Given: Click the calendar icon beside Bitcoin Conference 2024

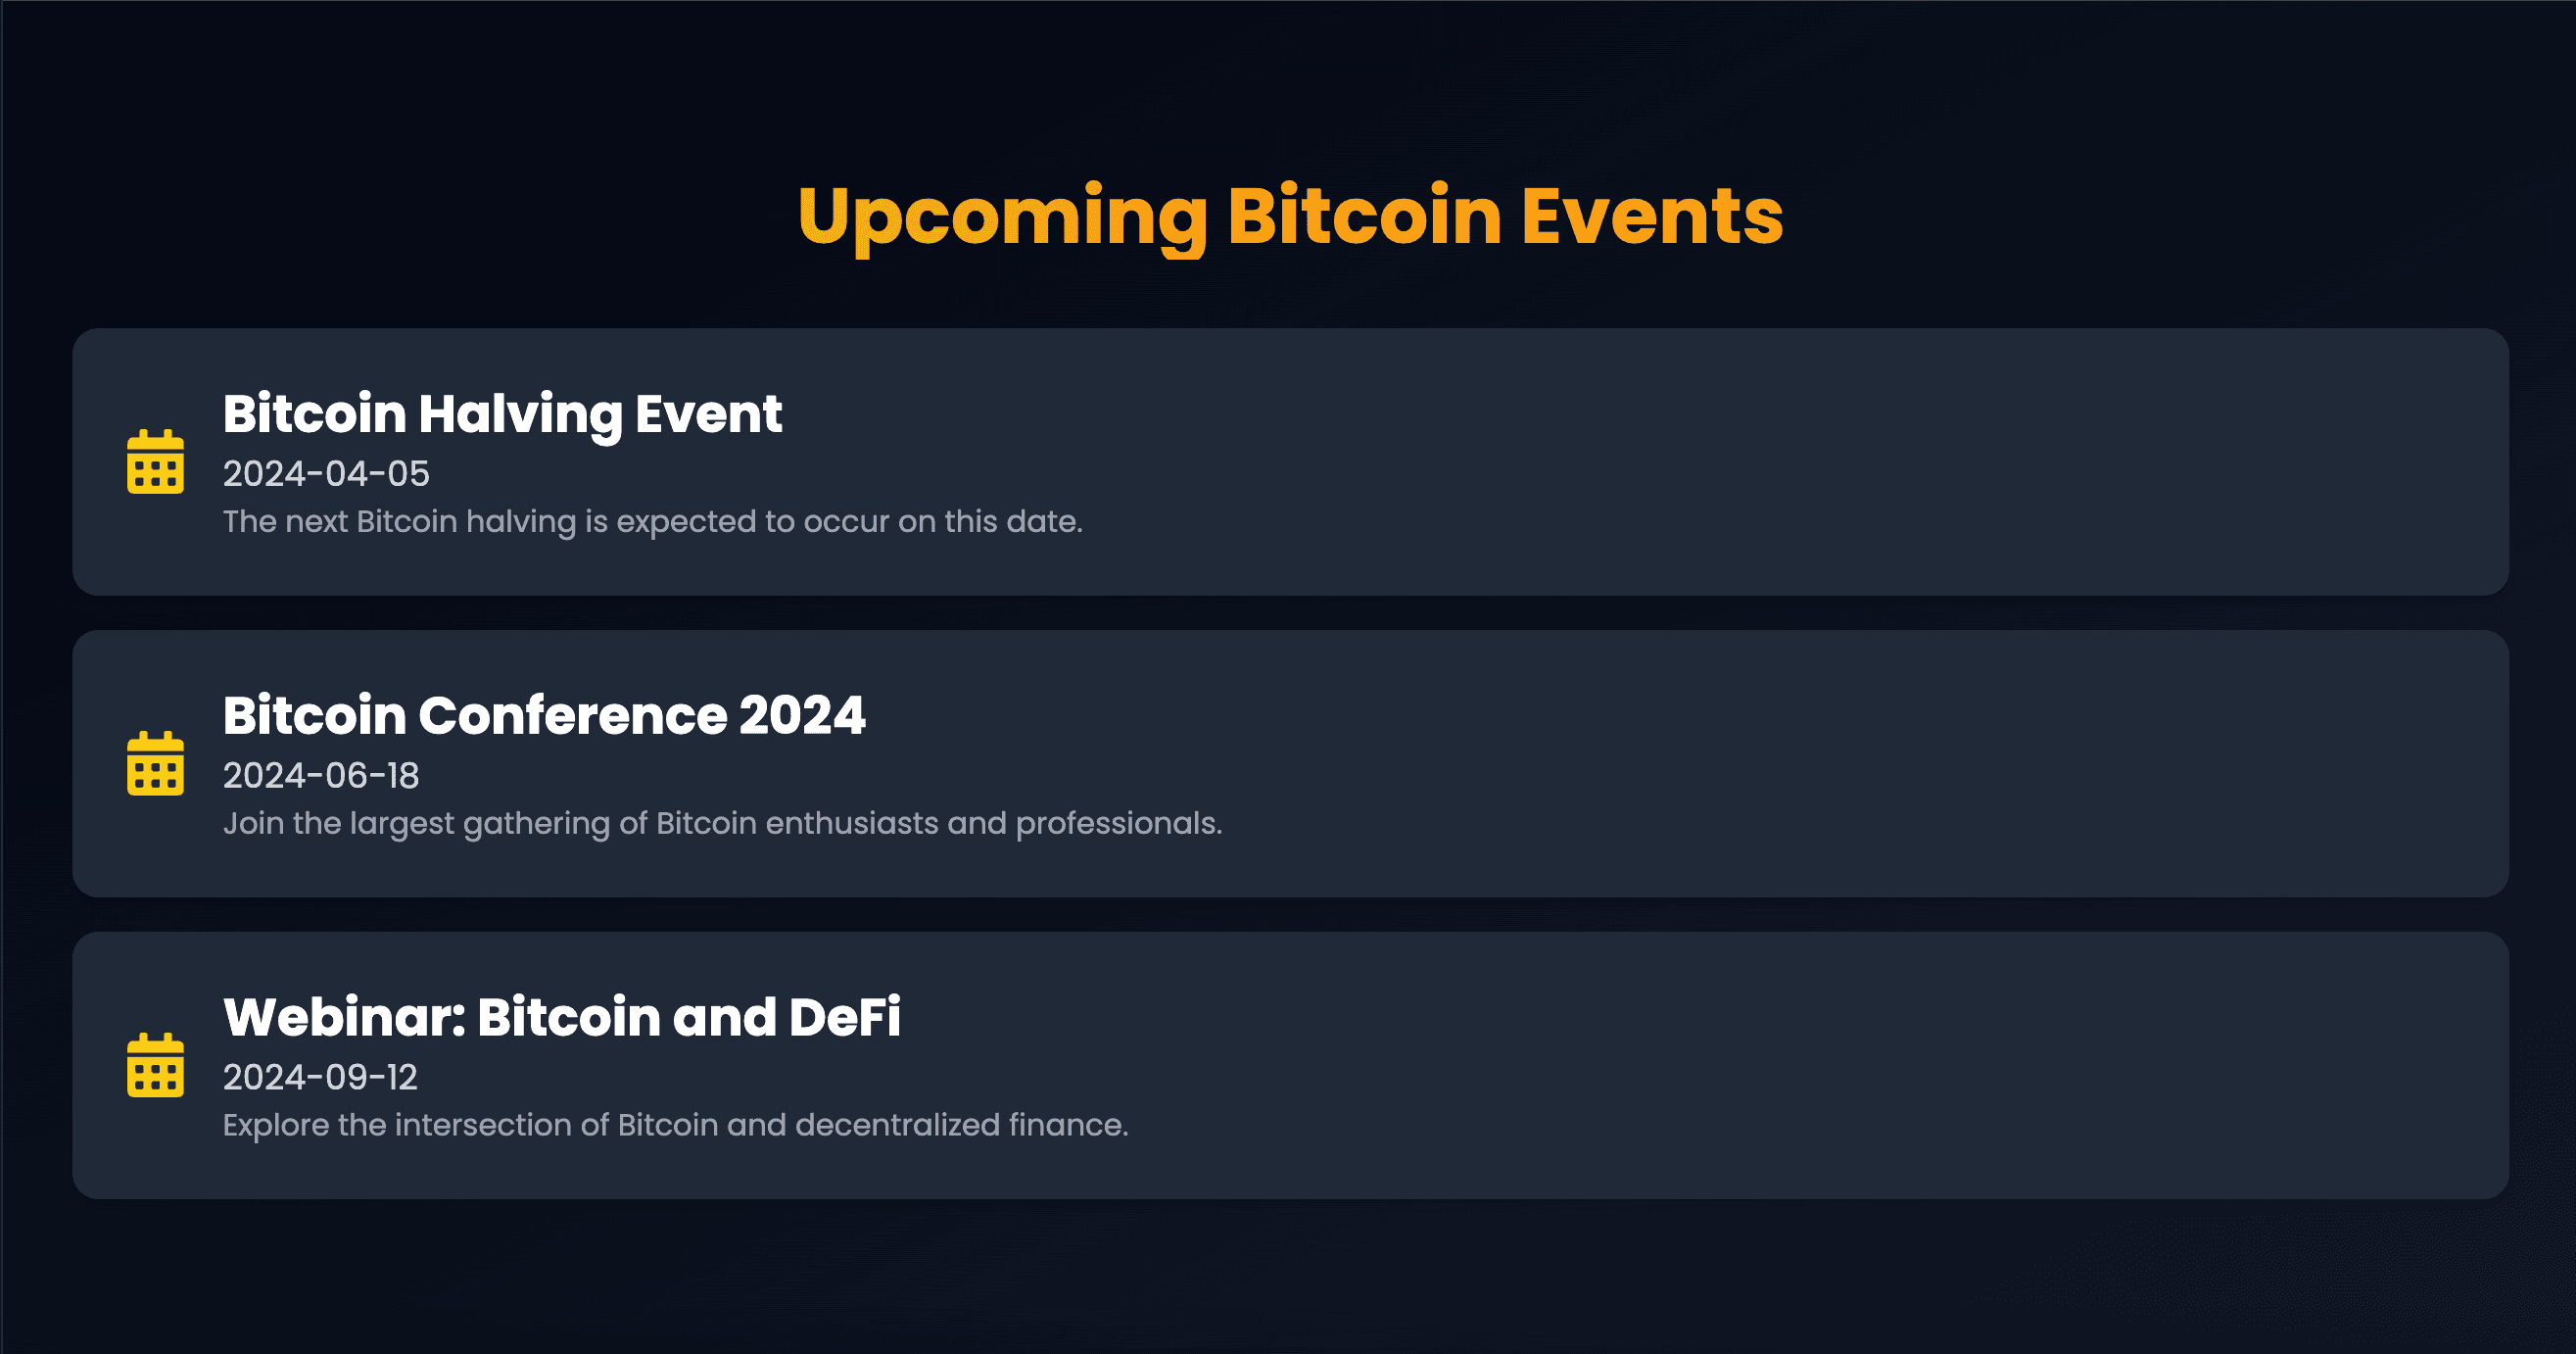Looking at the screenshot, I should click(155, 765).
